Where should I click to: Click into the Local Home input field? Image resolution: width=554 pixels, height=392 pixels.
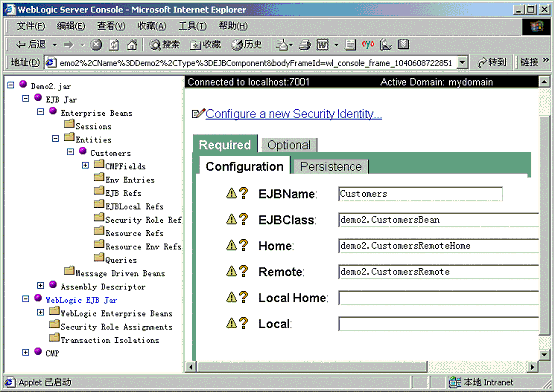pos(438,298)
